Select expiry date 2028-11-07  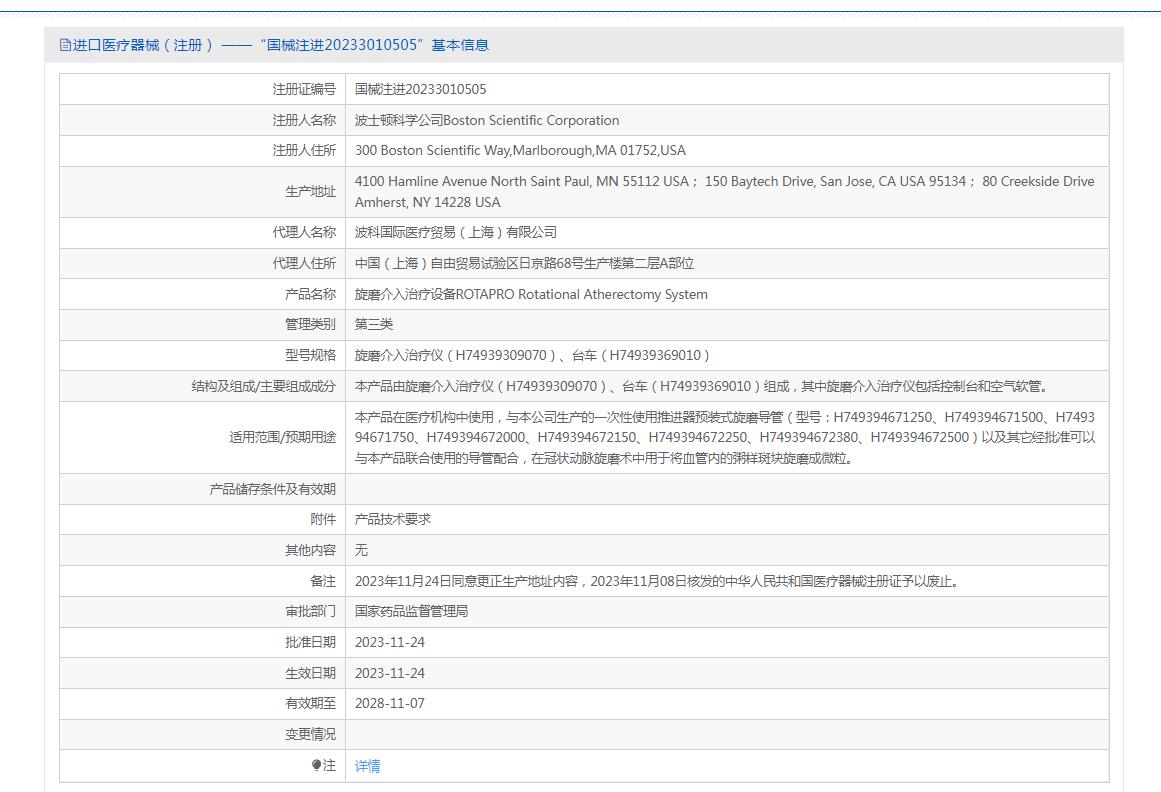click(389, 703)
